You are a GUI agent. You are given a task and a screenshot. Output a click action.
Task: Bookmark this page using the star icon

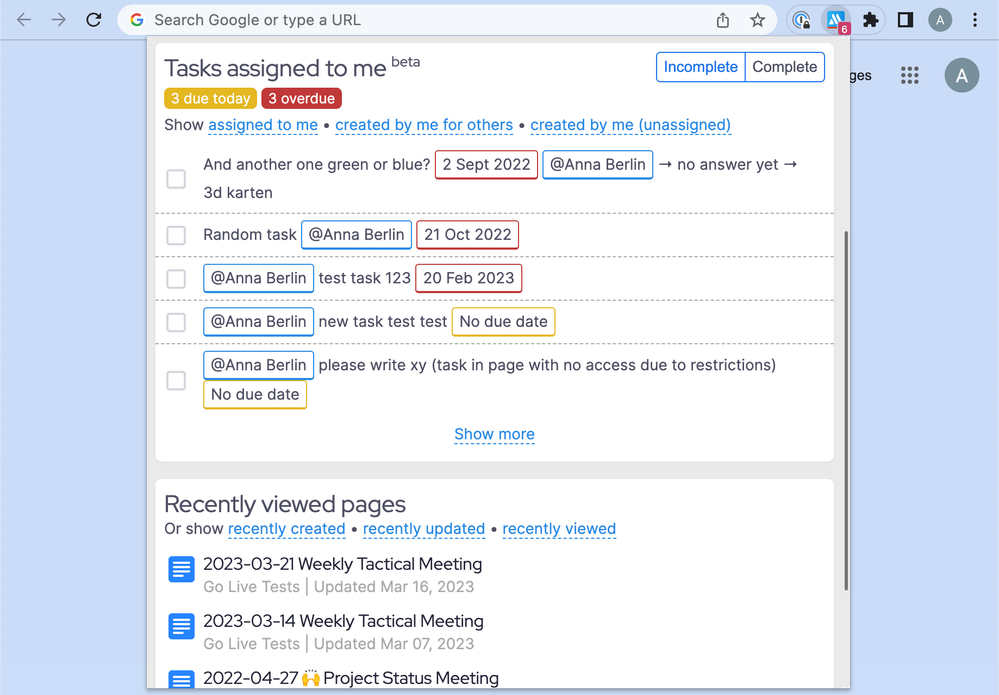757,19
